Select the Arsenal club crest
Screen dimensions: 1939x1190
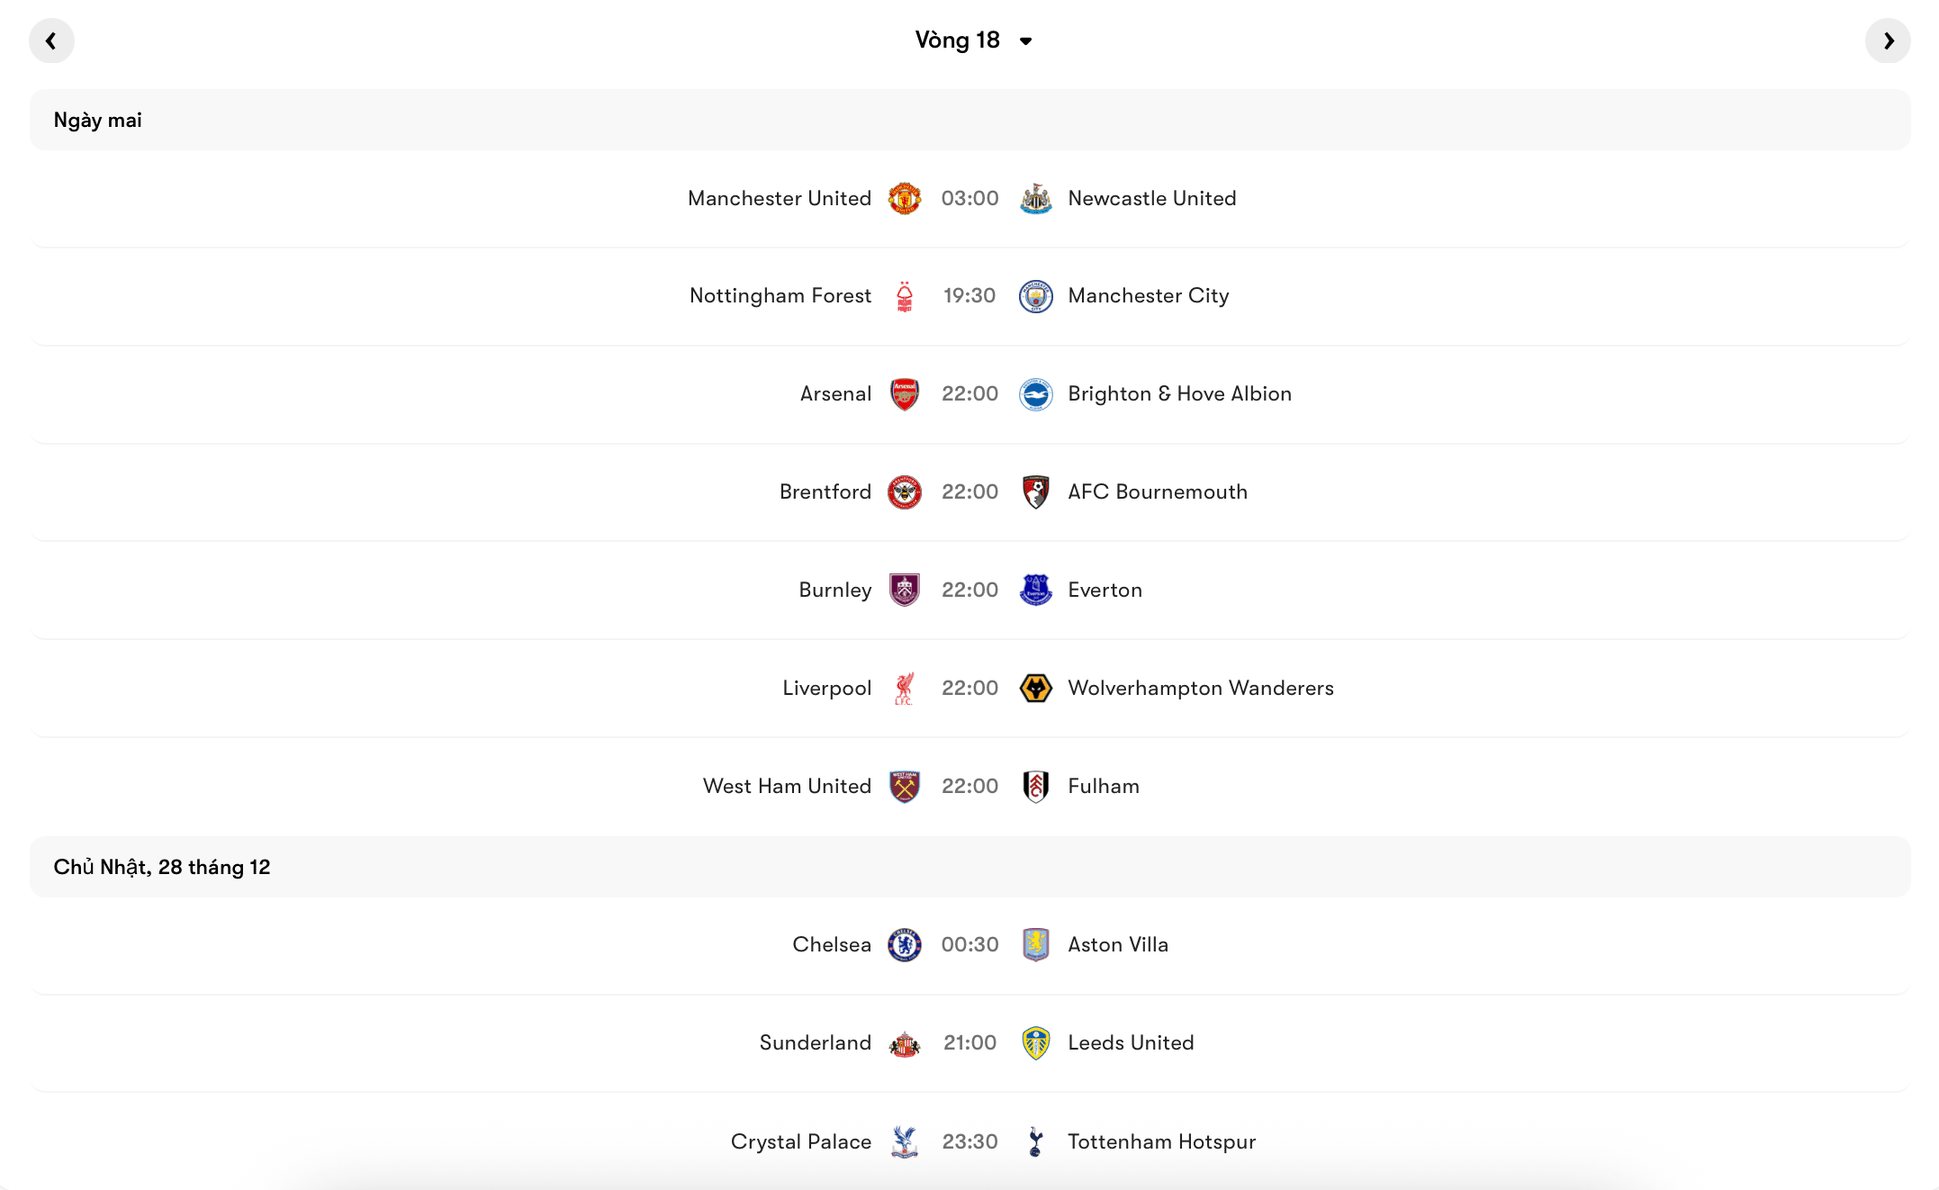(904, 394)
